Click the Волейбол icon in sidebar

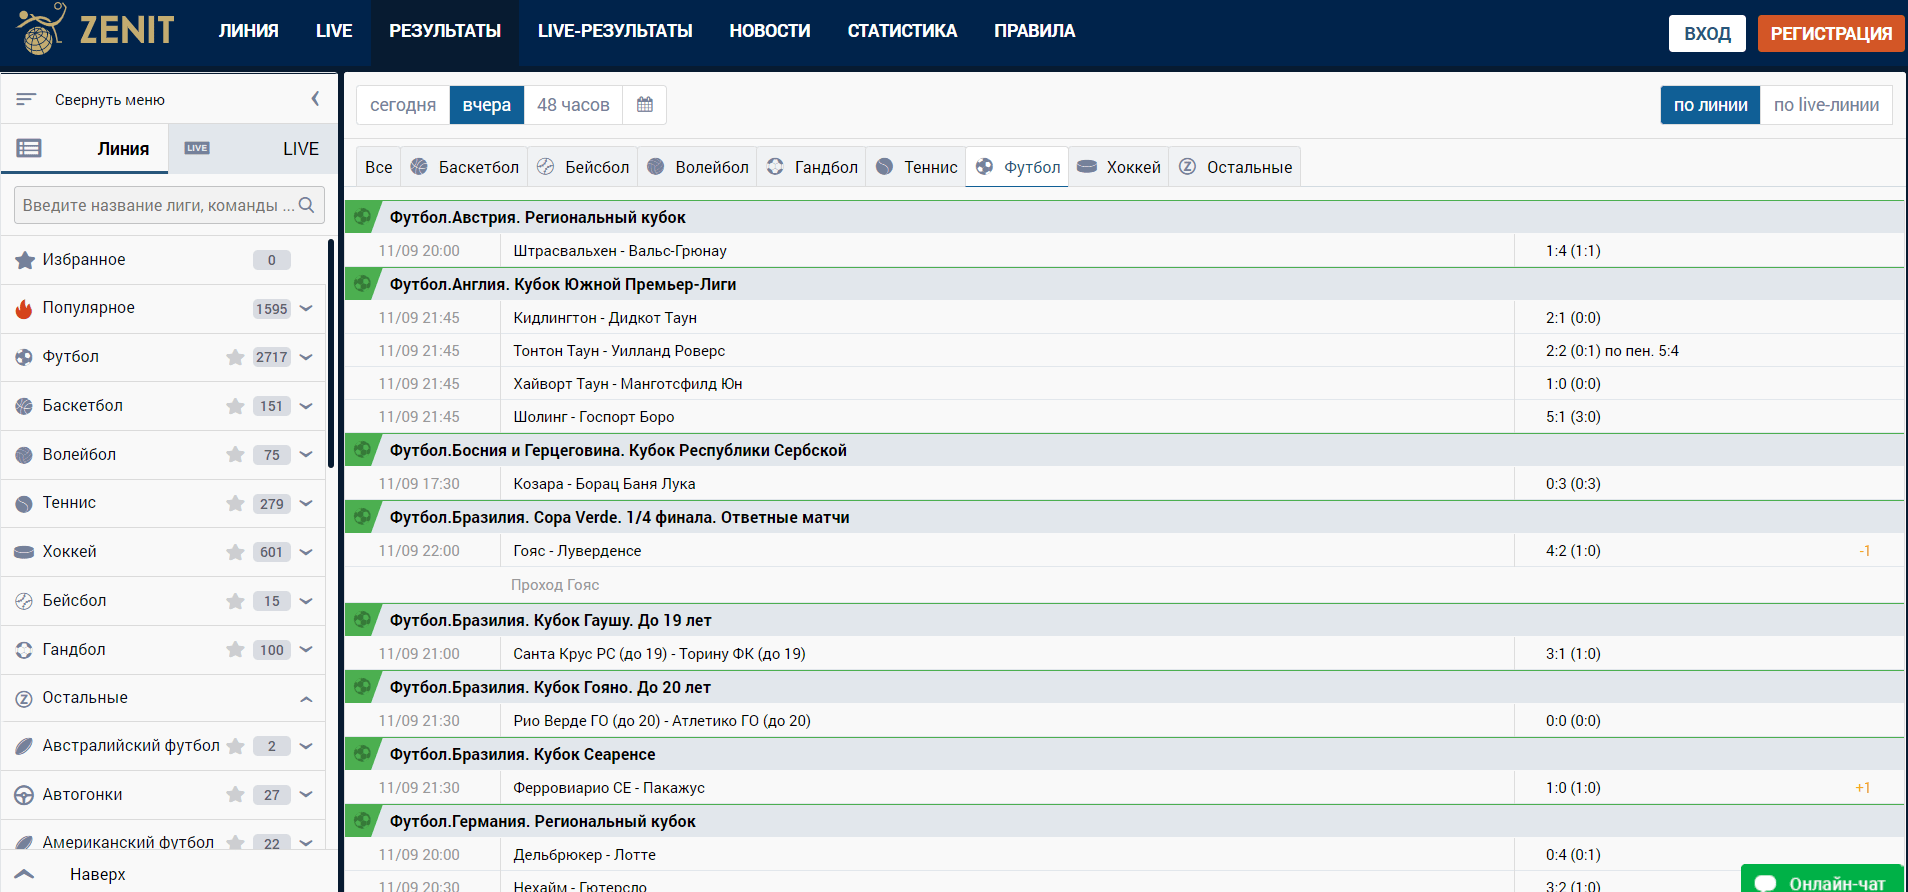(x=24, y=455)
